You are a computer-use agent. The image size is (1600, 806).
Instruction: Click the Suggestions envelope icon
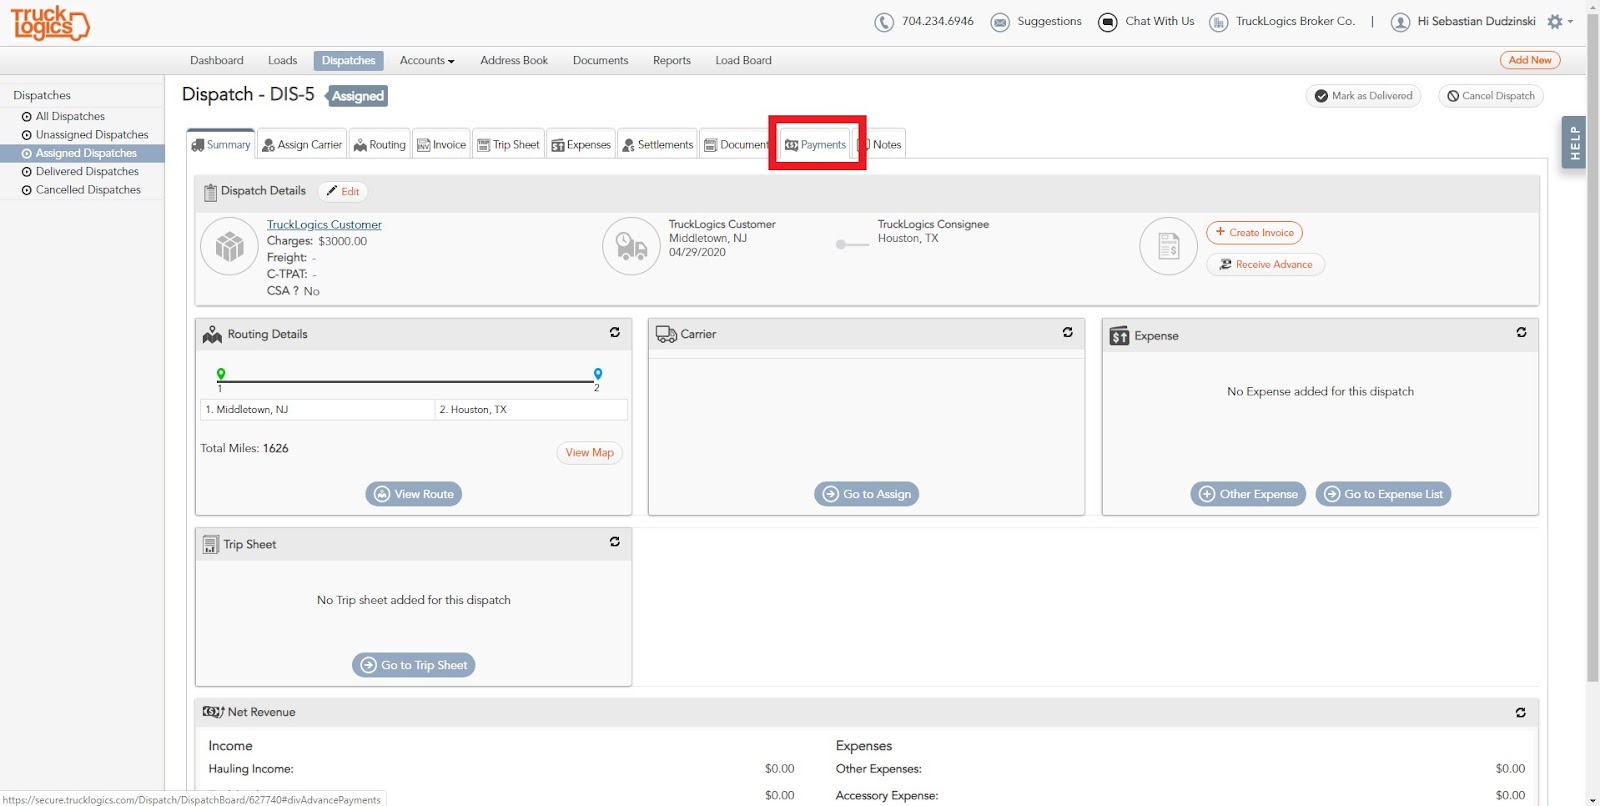tap(1000, 22)
